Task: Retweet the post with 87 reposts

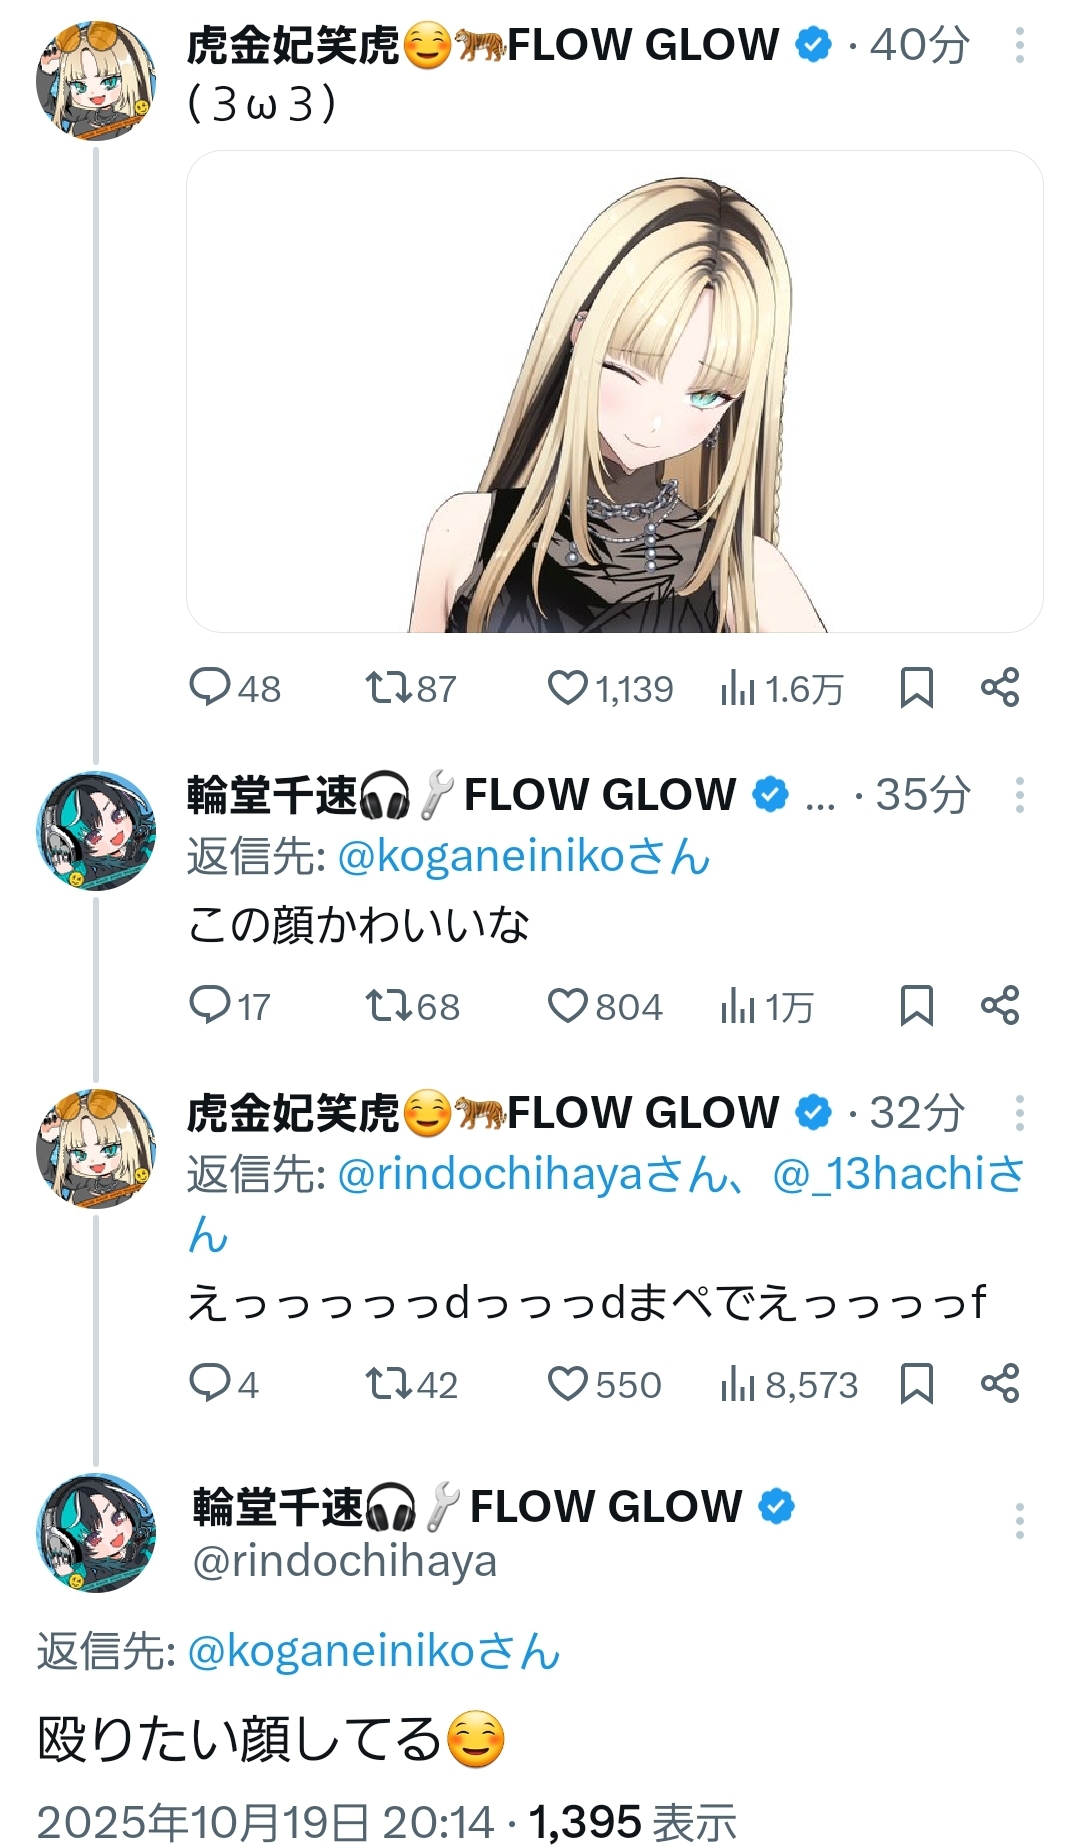Action: point(385,688)
